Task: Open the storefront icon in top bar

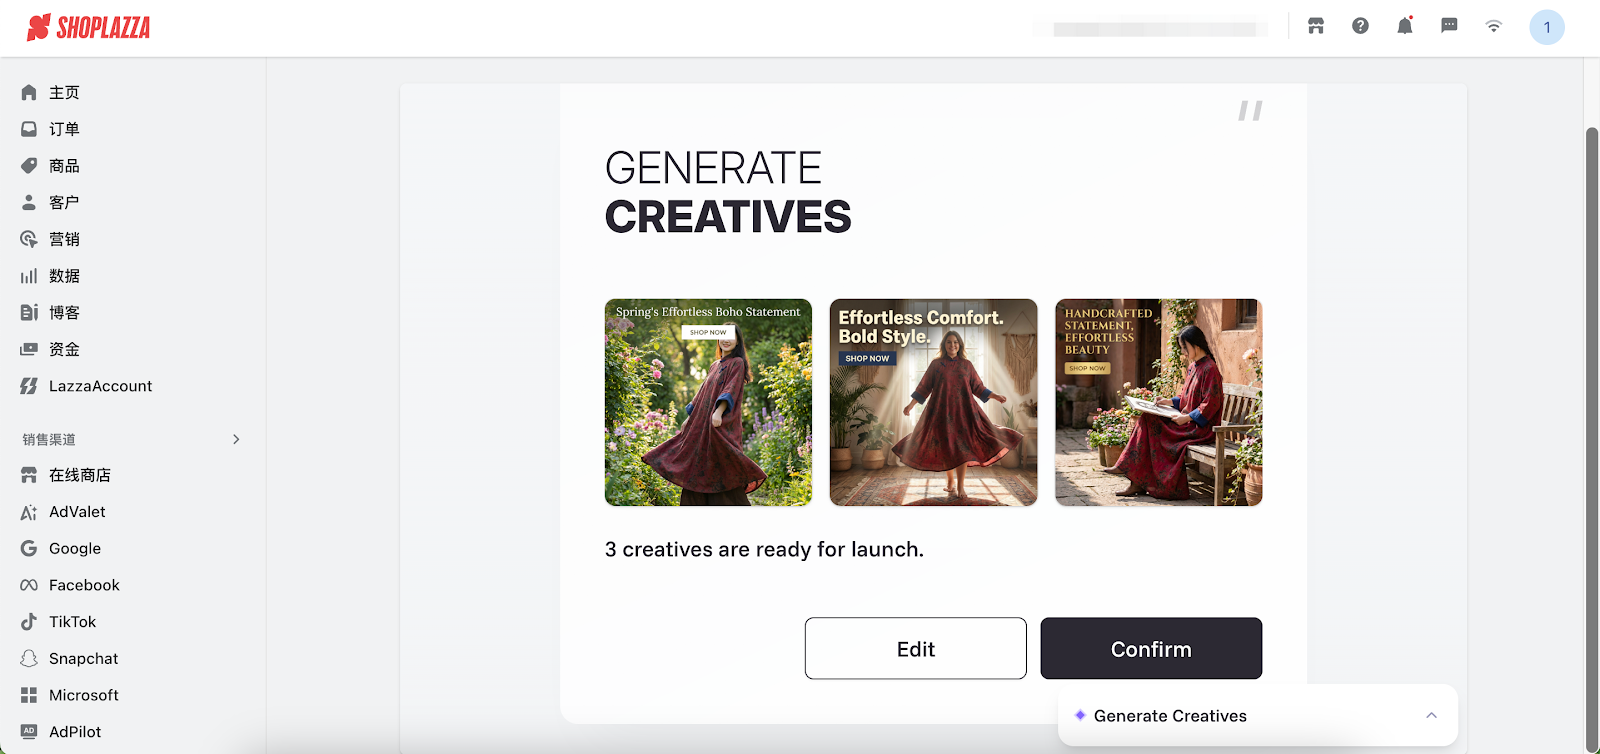Action: point(1316,27)
